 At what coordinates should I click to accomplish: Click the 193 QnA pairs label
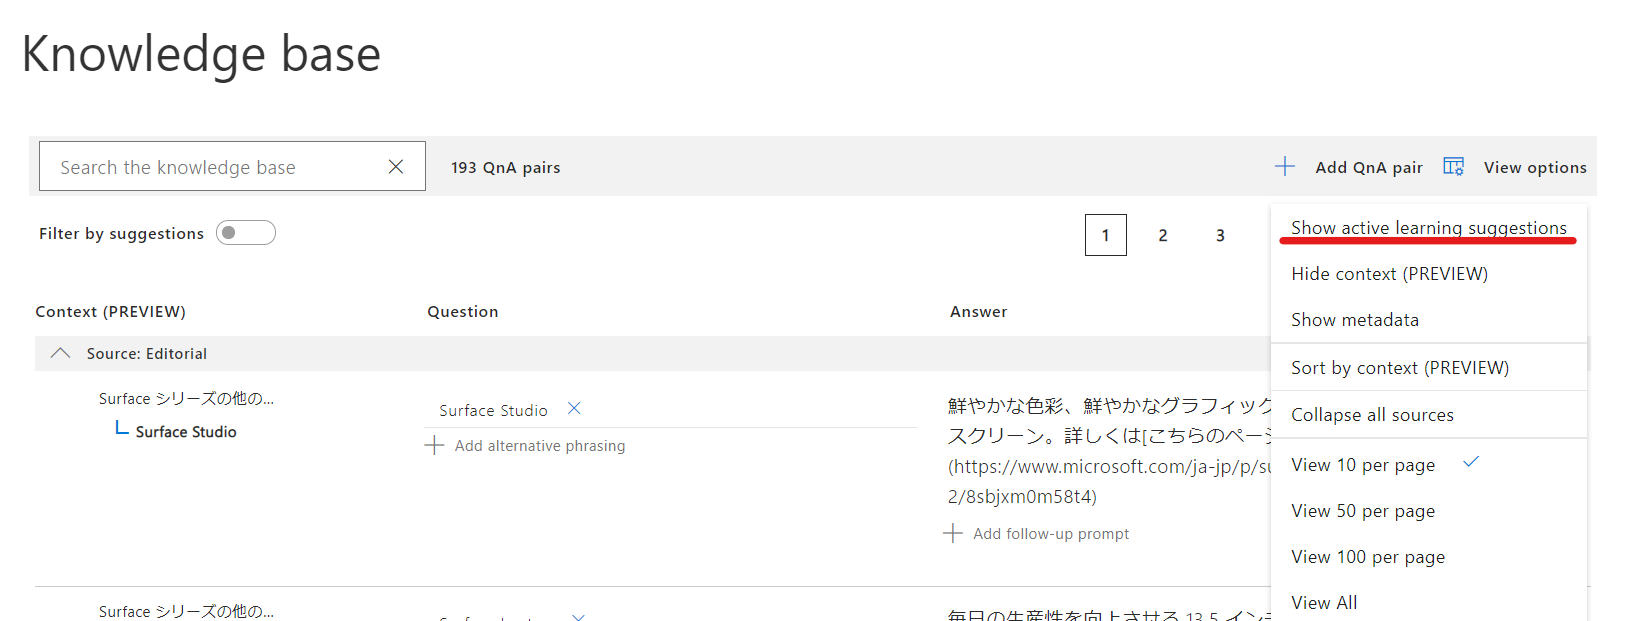[505, 167]
